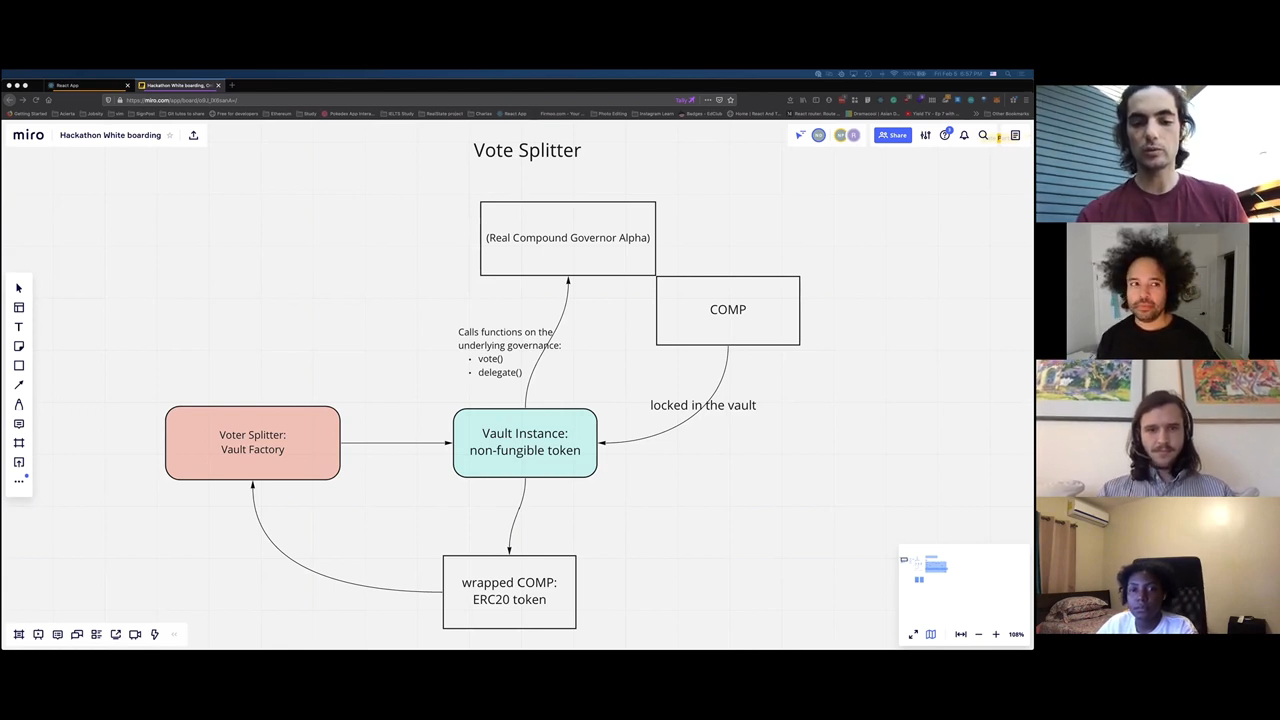Open search magnifier in Miro toolbar
Screen dimensions: 1280x720
click(x=983, y=135)
